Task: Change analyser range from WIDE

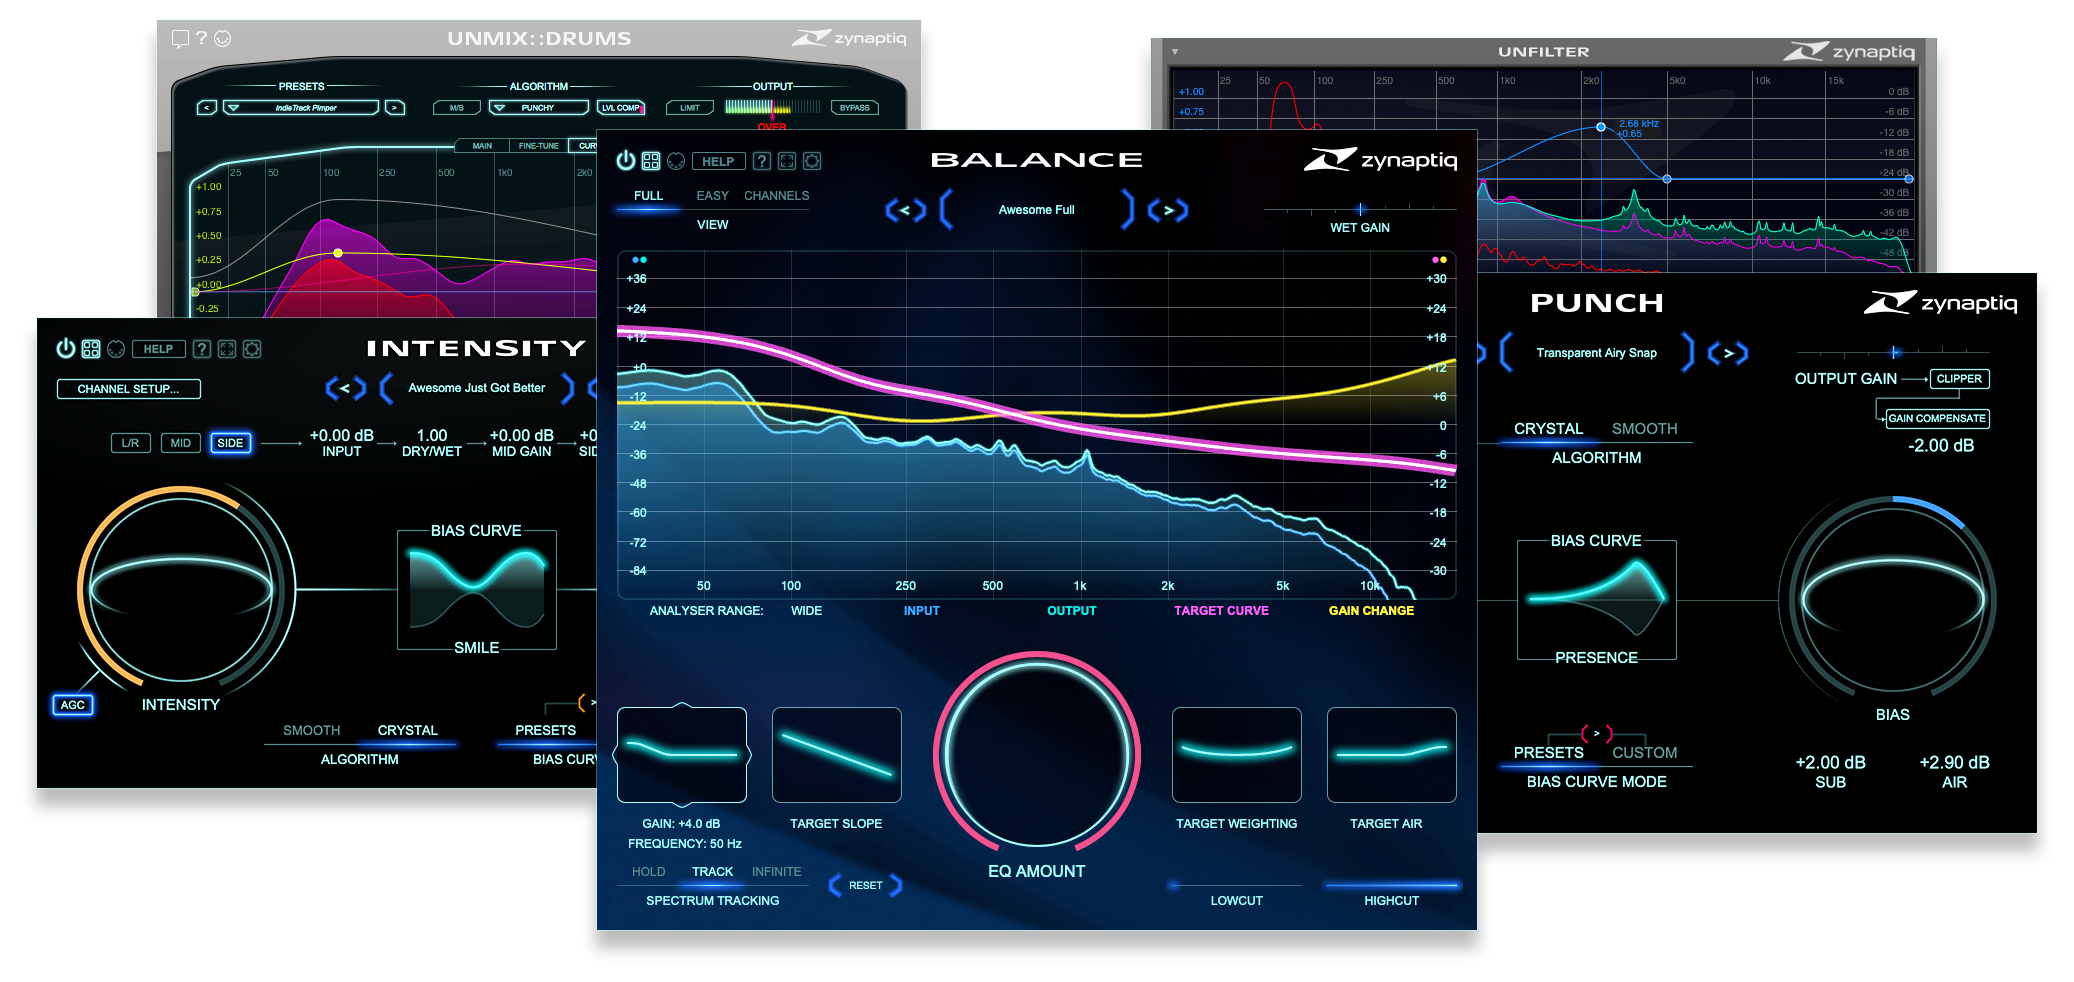Action: point(806,611)
